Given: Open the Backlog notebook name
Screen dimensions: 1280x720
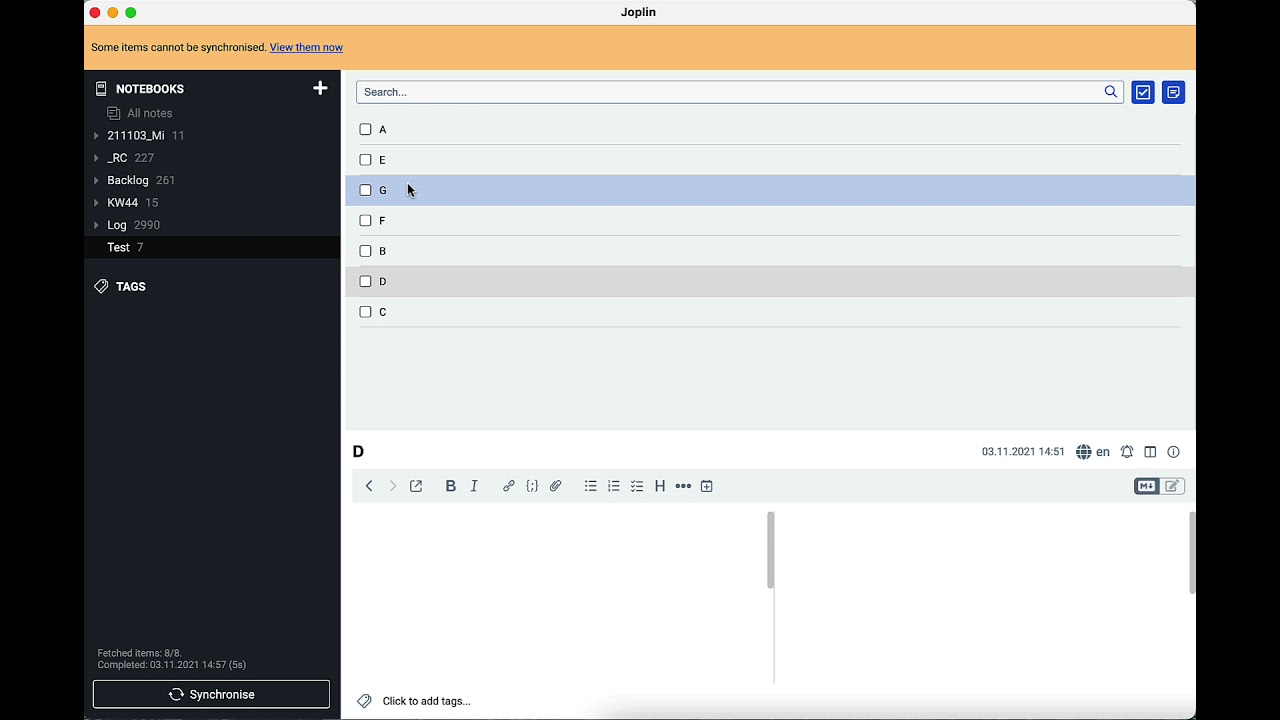Looking at the screenshot, I should pos(128,180).
